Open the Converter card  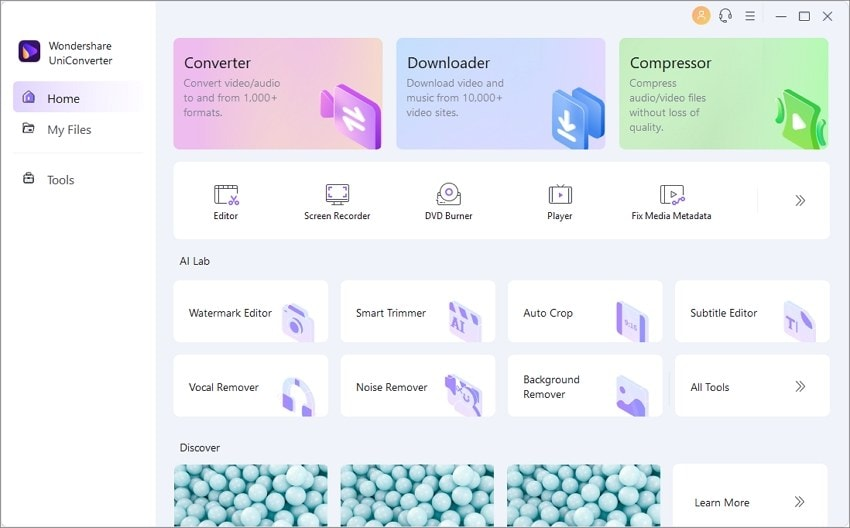[x=278, y=93]
